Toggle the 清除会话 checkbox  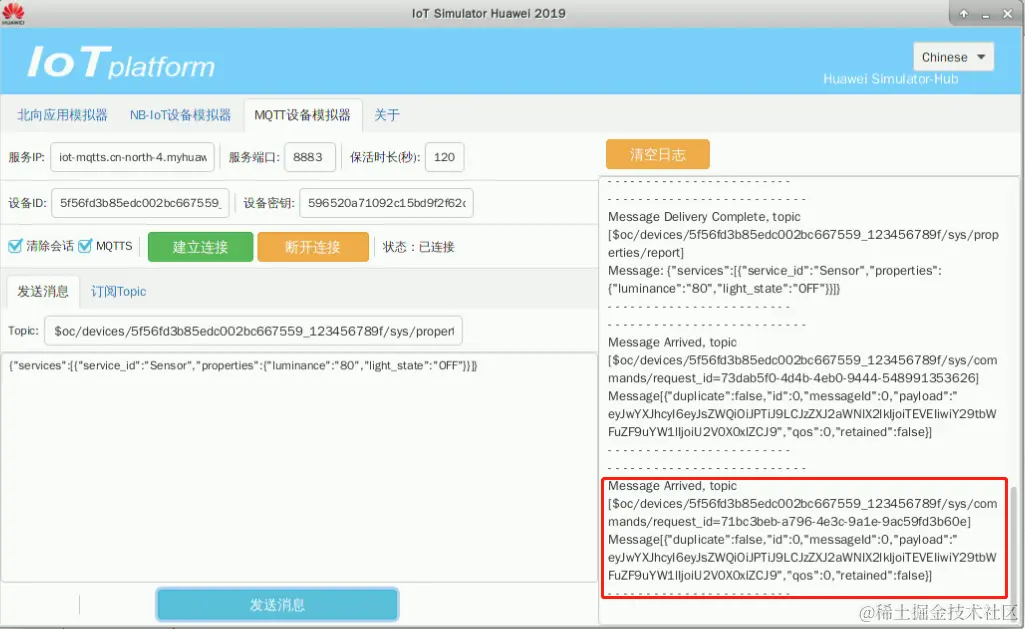click(15, 246)
